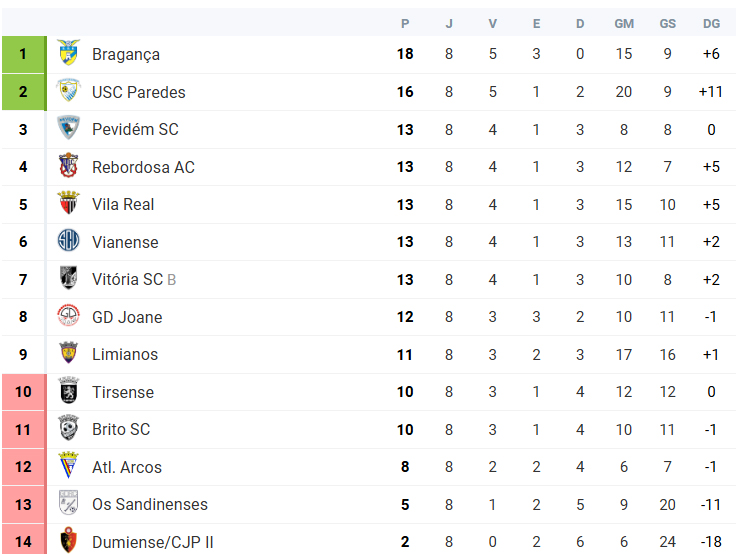
Task: Click the Atl. Arcos club crest
Action: click(x=69, y=465)
